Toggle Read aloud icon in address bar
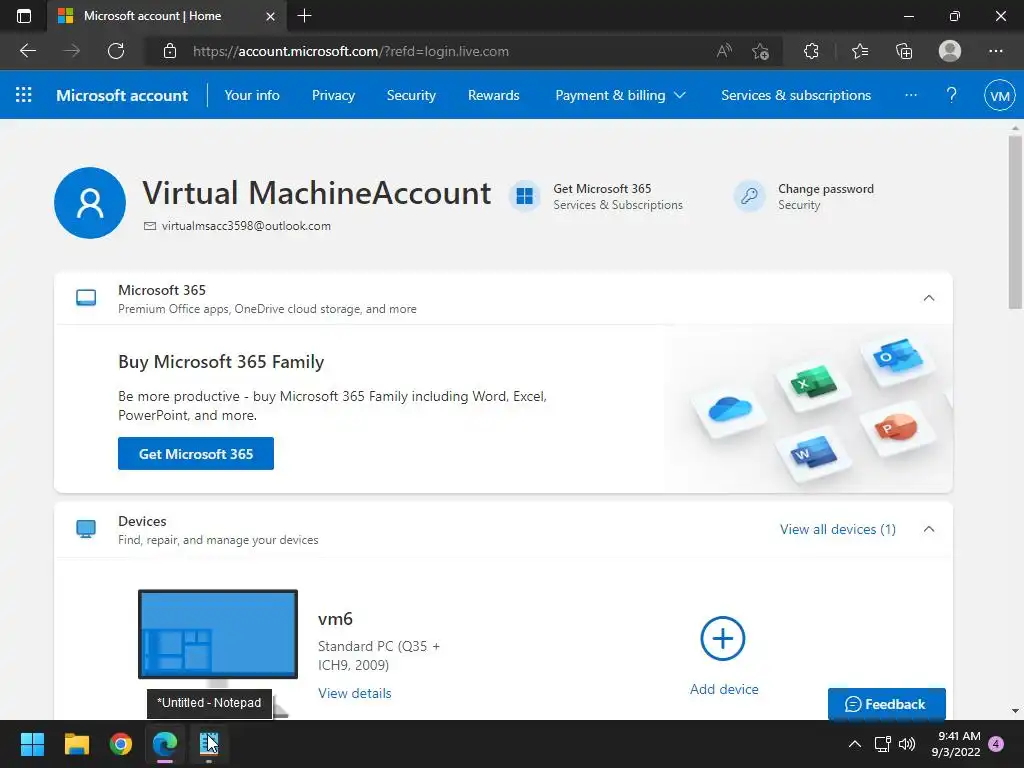This screenshot has height=768, width=1024. (x=724, y=51)
